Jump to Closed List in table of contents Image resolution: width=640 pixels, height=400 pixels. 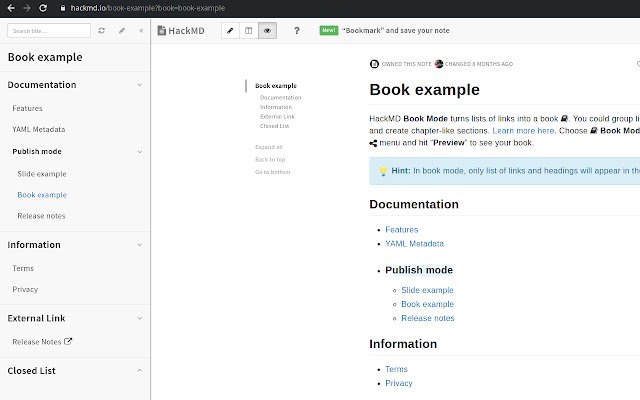pos(274,126)
